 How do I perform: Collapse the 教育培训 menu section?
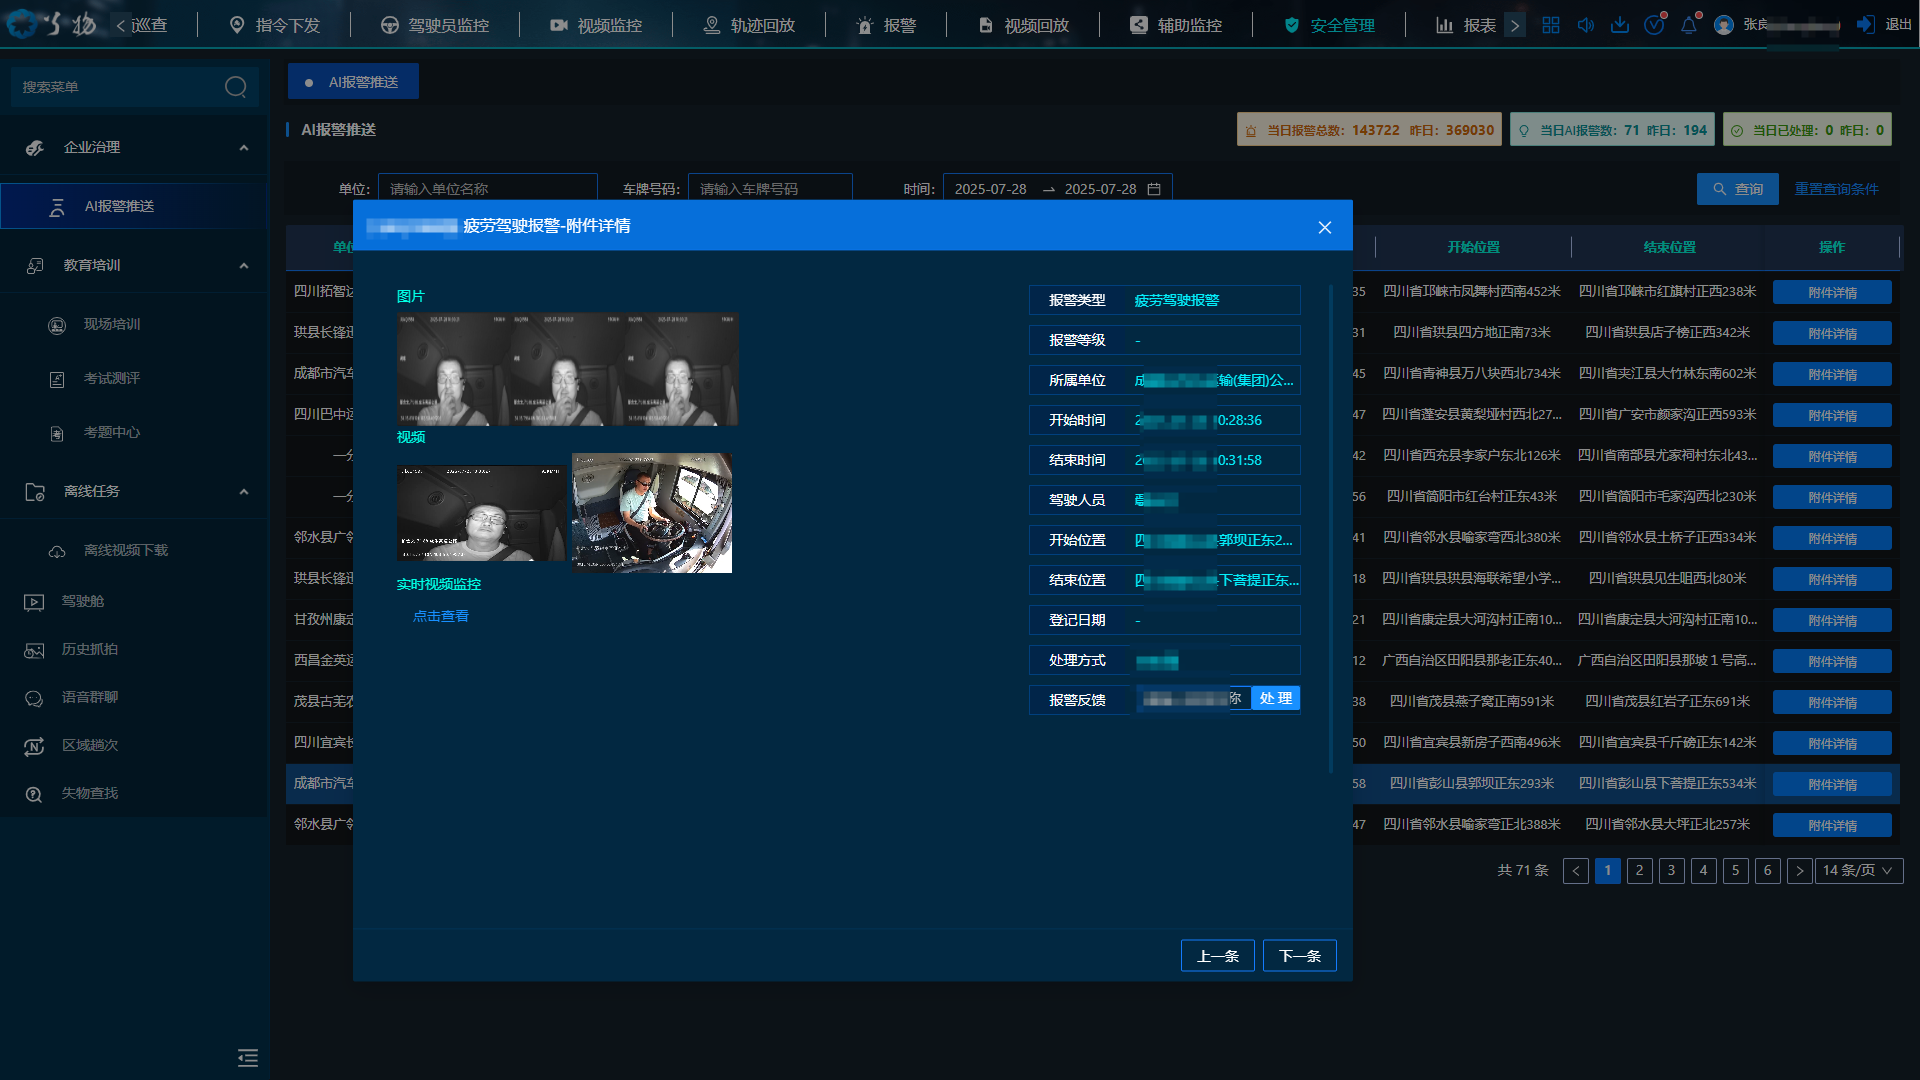coord(244,266)
